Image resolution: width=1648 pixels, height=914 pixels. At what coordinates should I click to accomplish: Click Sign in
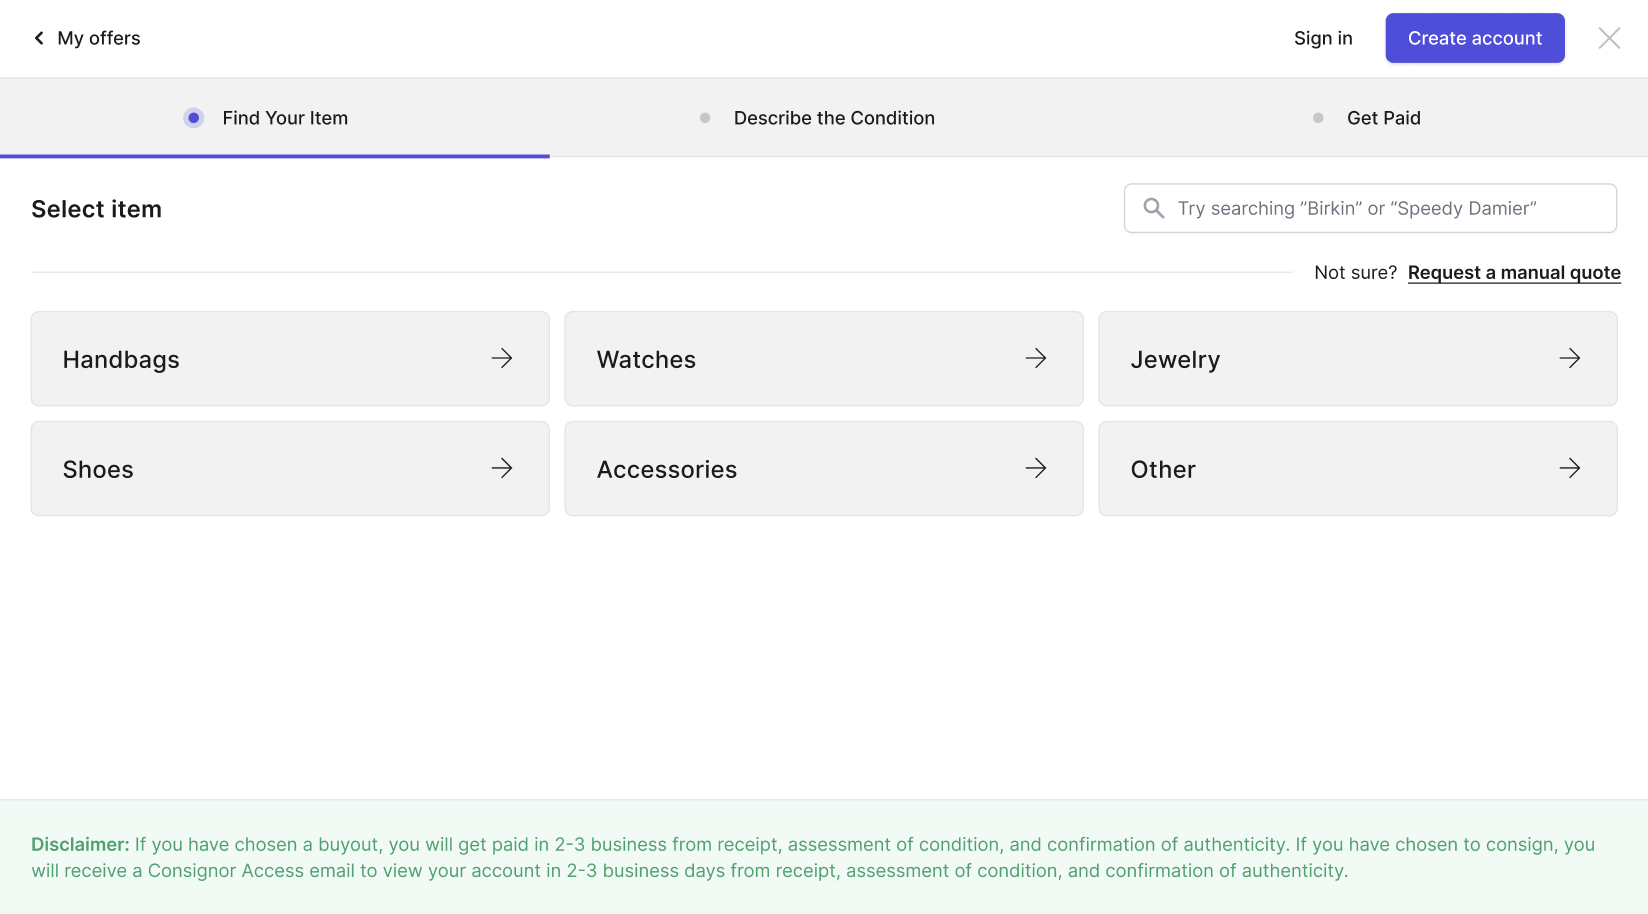point(1323,38)
